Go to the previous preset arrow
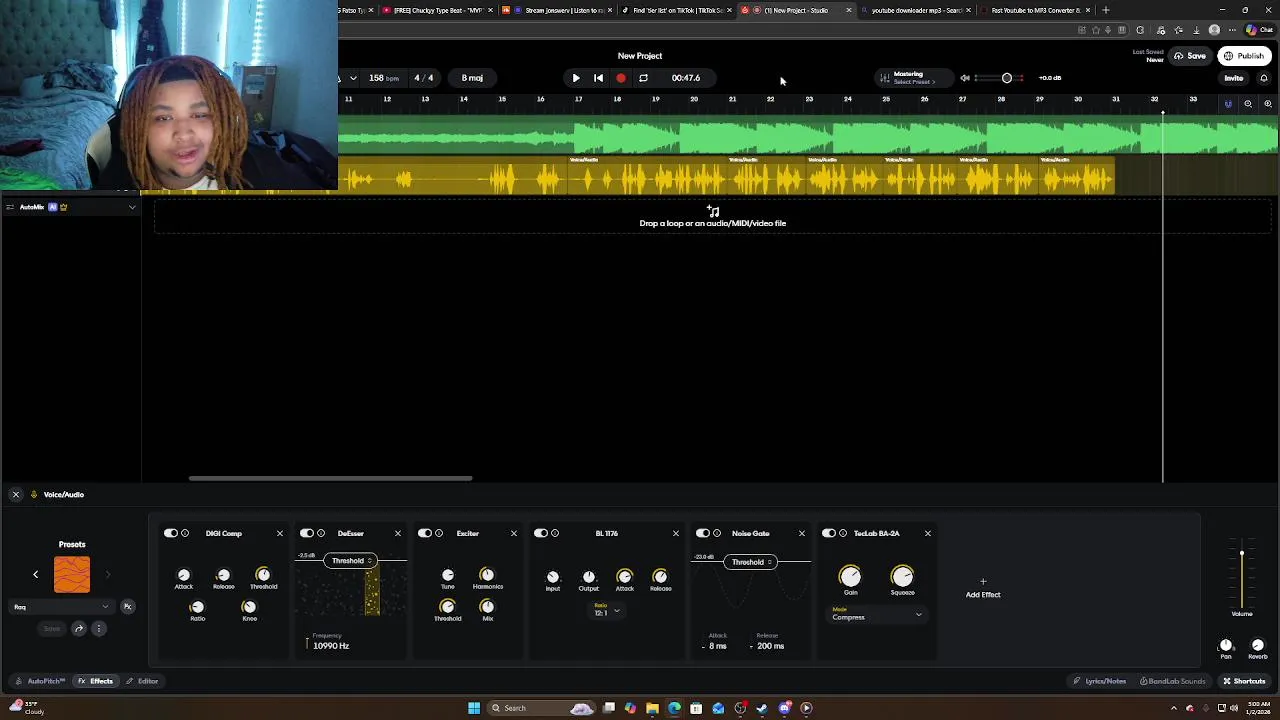Image resolution: width=1280 pixels, height=720 pixels. pos(36,575)
